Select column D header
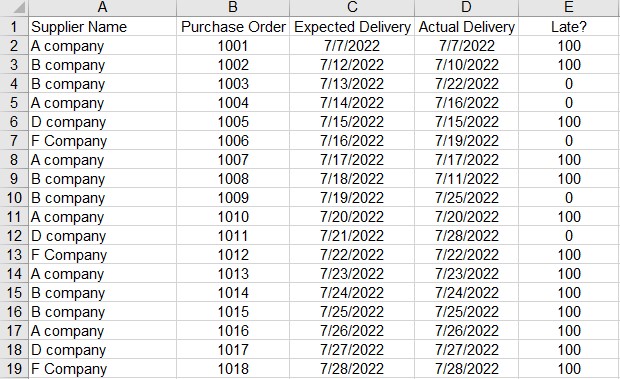The width and height of the screenshot is (620, 379). tap(467, 8)
